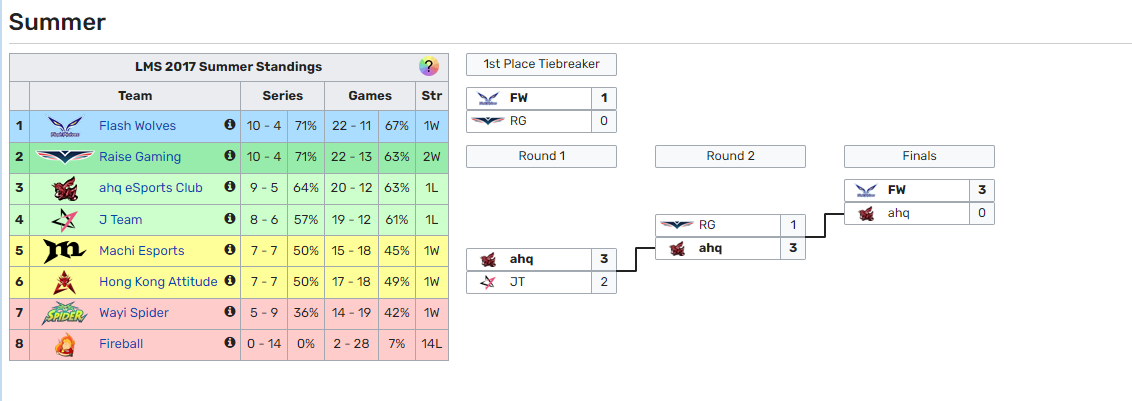Image resolution: width=1132 pixels, height=401 pixels.
Task: Click the Hong Kong Attitude logo
Action: 65,281
